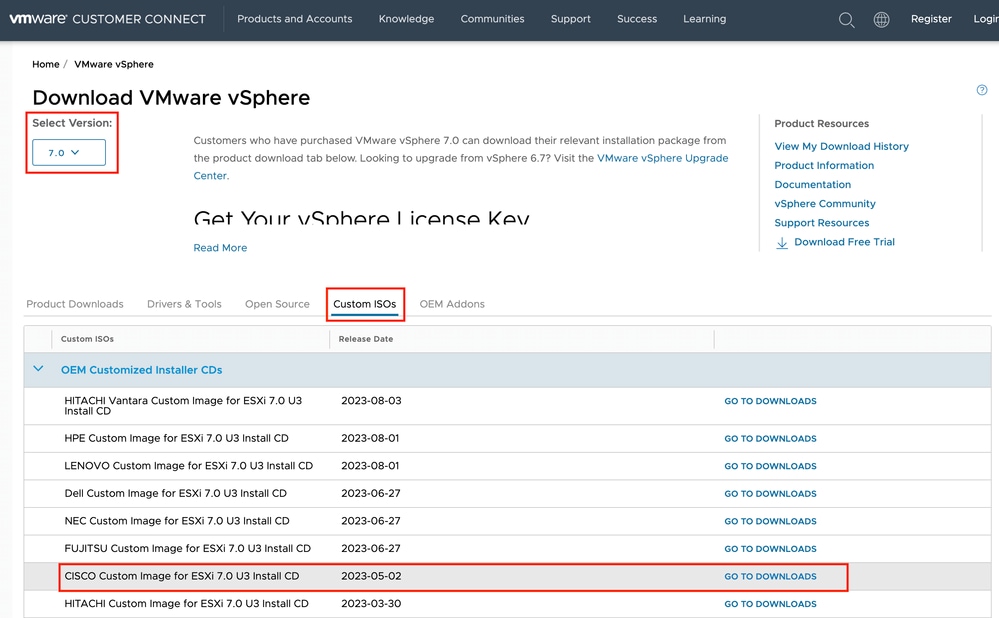Screen dimensions: 999x618
Task: Open the globe language selector icon
Action: (x=881, y=20)
